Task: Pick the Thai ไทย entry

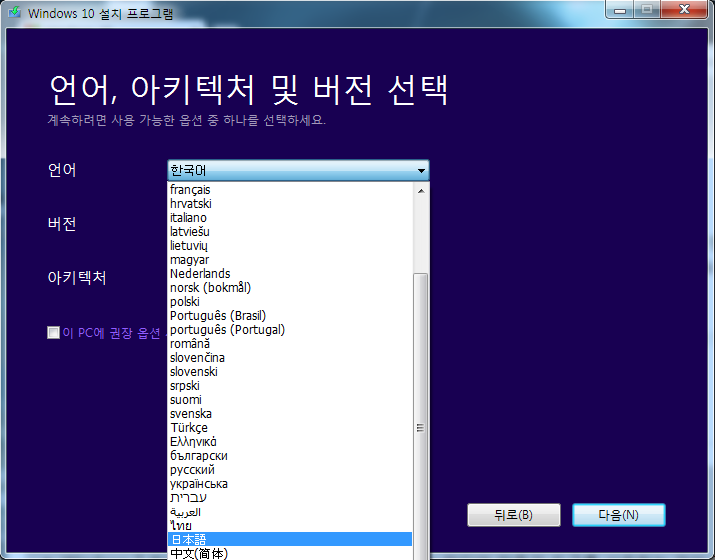Action: pyautogui.click(x=290, y=526)
